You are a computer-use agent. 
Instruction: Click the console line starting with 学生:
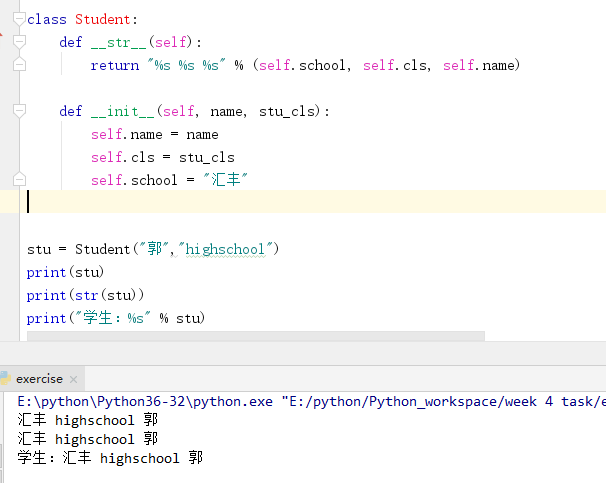[110, 458]
